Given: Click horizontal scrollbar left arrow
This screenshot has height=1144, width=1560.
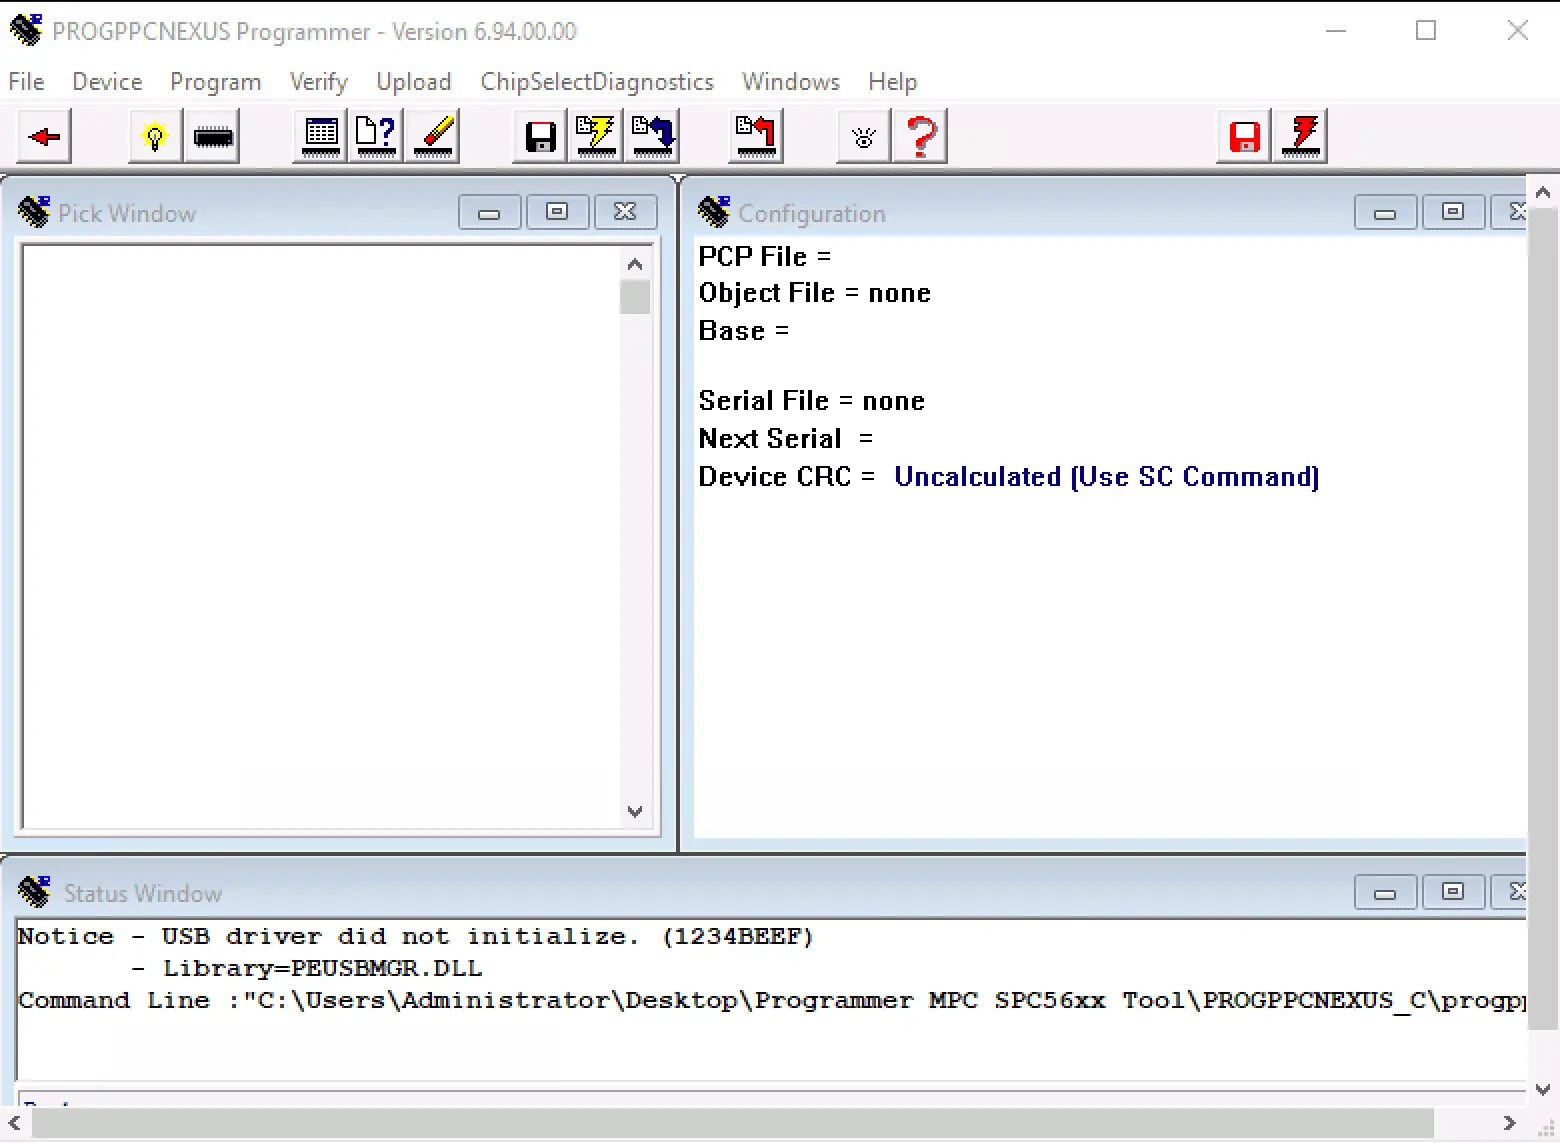Looking at the screenshot, I should (14, 1123).
